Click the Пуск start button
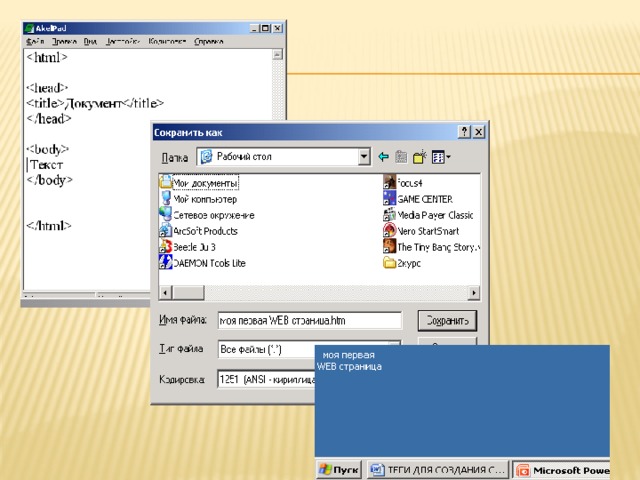640x480 pixels. point(339,469)
